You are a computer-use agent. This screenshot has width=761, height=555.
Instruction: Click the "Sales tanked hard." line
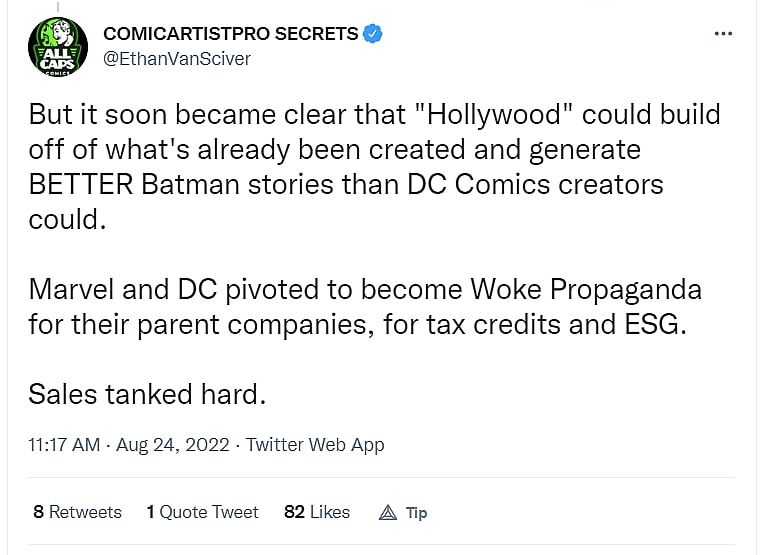coord(147,394)
